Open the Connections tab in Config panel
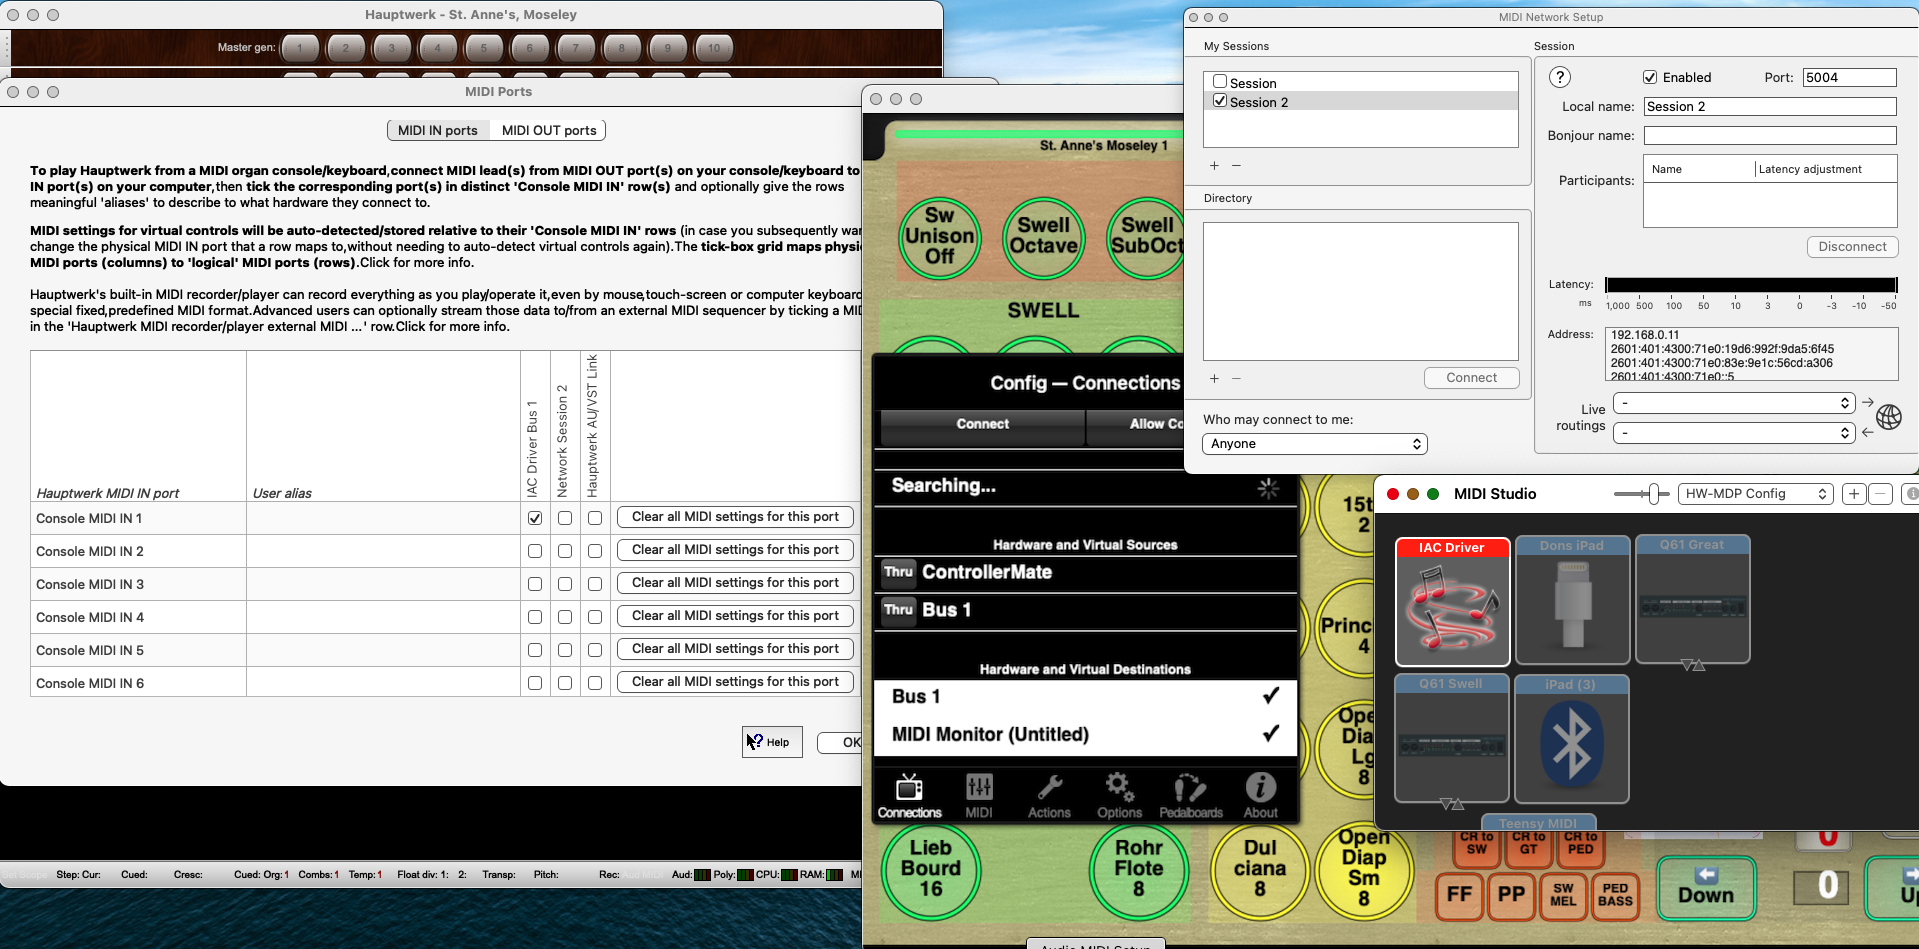The width and height of the screenshot is (1919, 949). [909, 796]
